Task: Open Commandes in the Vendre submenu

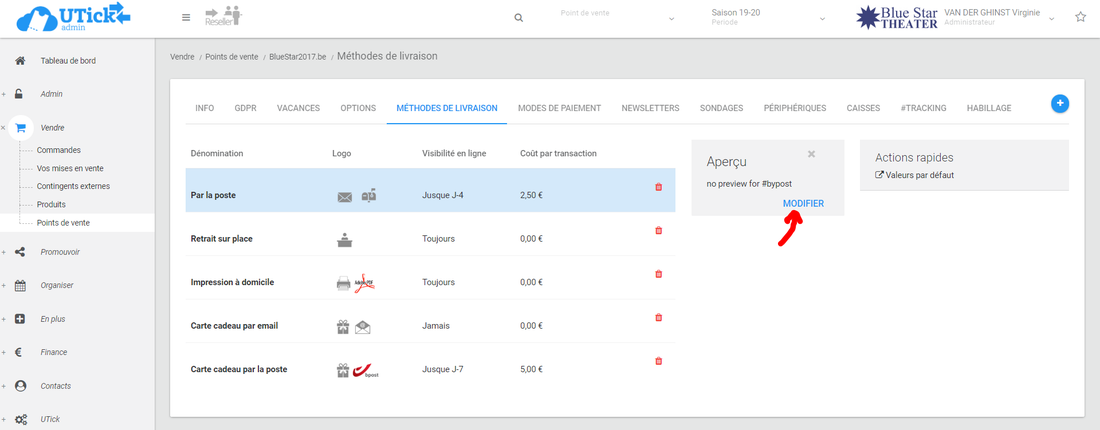Action: point(58,150)
